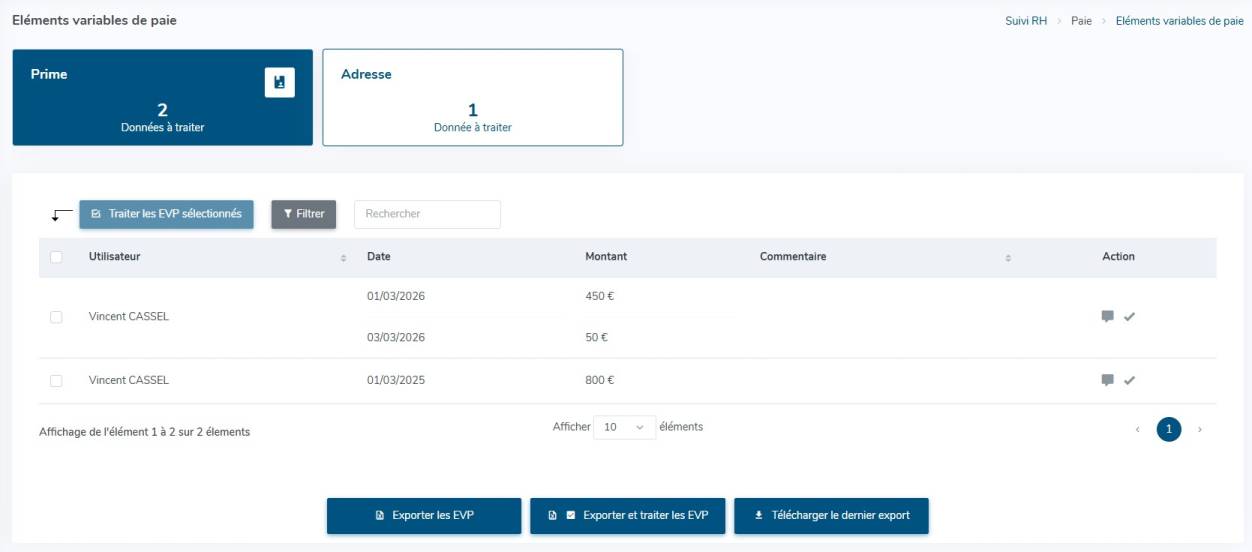Click checkmark icon for the 800 € row
Viewport: 1252px width, 552px height.
coord(1130,380)
